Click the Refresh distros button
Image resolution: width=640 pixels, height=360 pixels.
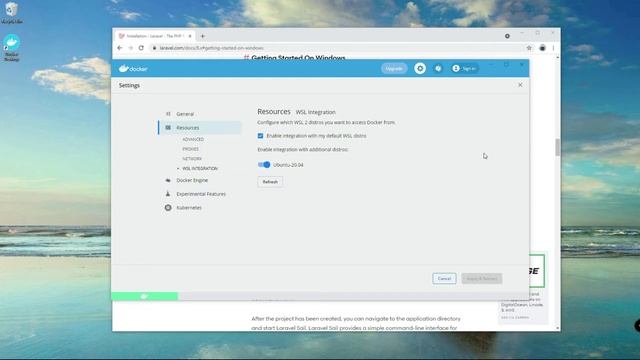[270, 182]
